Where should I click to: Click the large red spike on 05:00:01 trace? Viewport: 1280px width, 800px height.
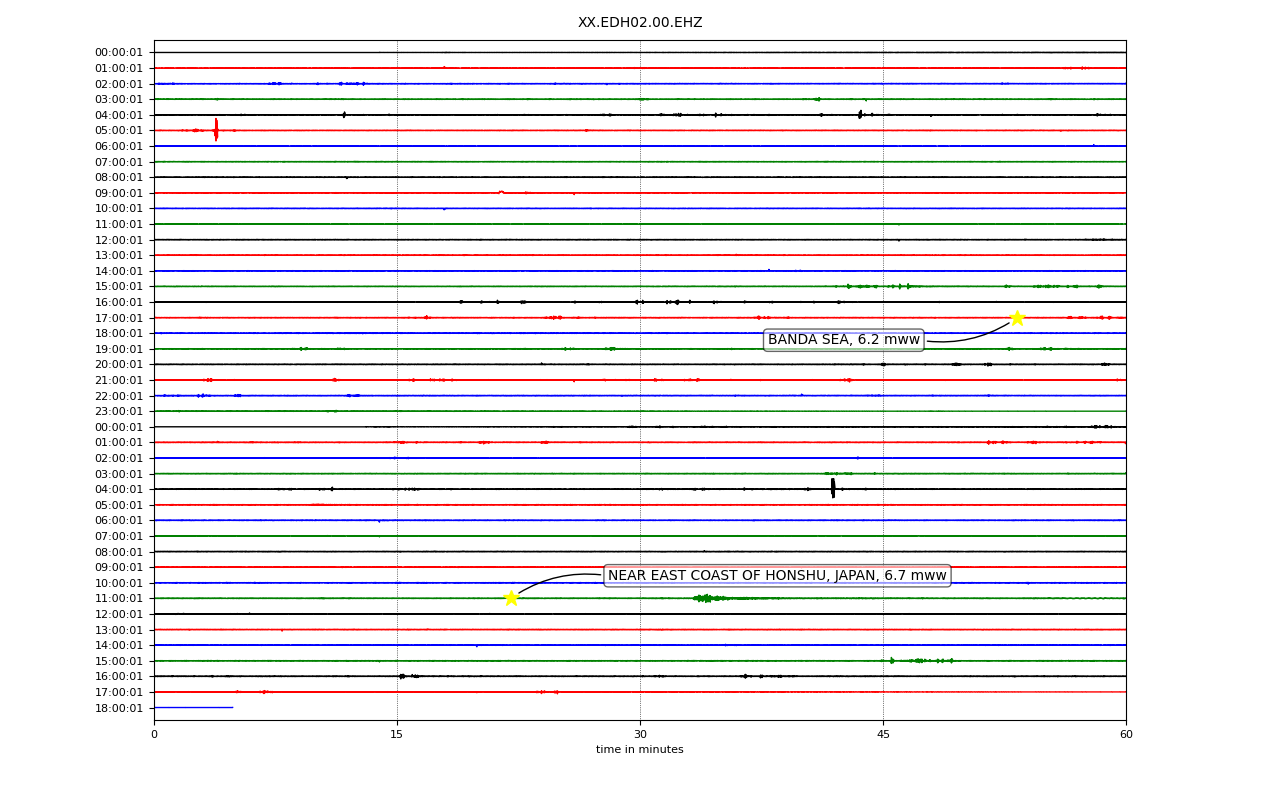[x=216, y=130]
